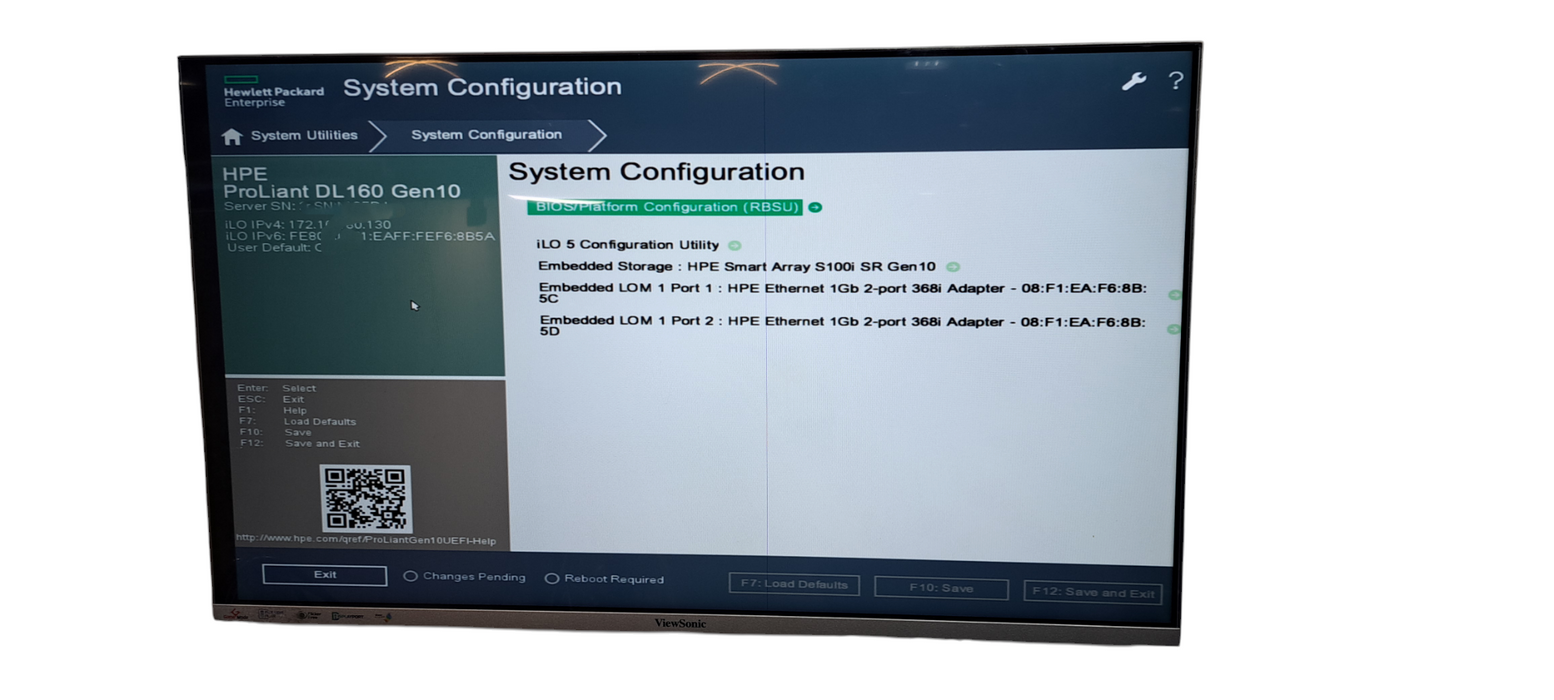The width and height of the screenshot is (1554, 700).
Task: Click the 'F12: Save and Exit' key hint in sidebar
Action: pos(299,444)
